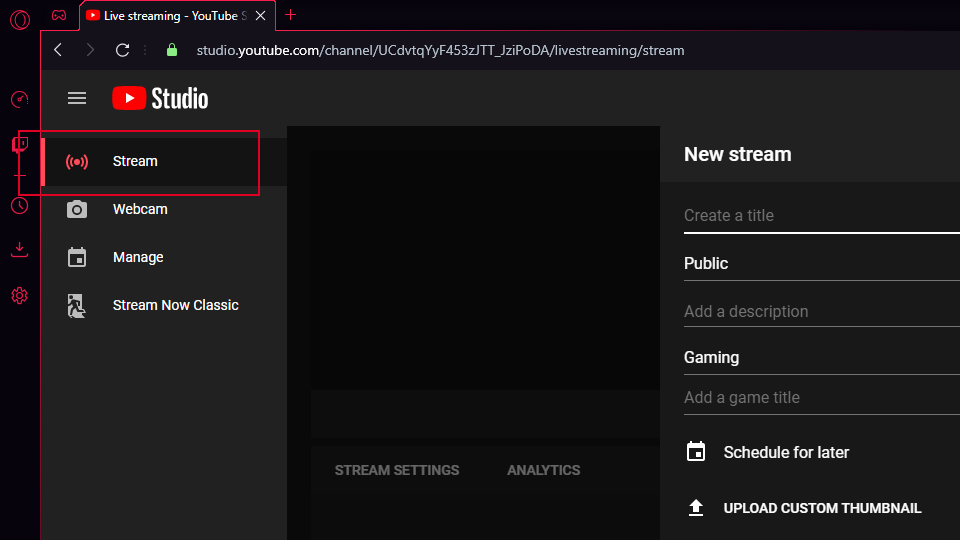
Task: Click Upload Custom Thumbnail button
Action: (x=822, y=508)
